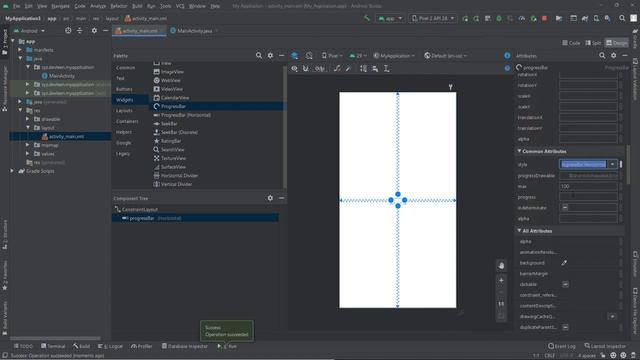Click the Pan hand icon on the canvas
The image size is (640, 360).
[x=501, y=265]
